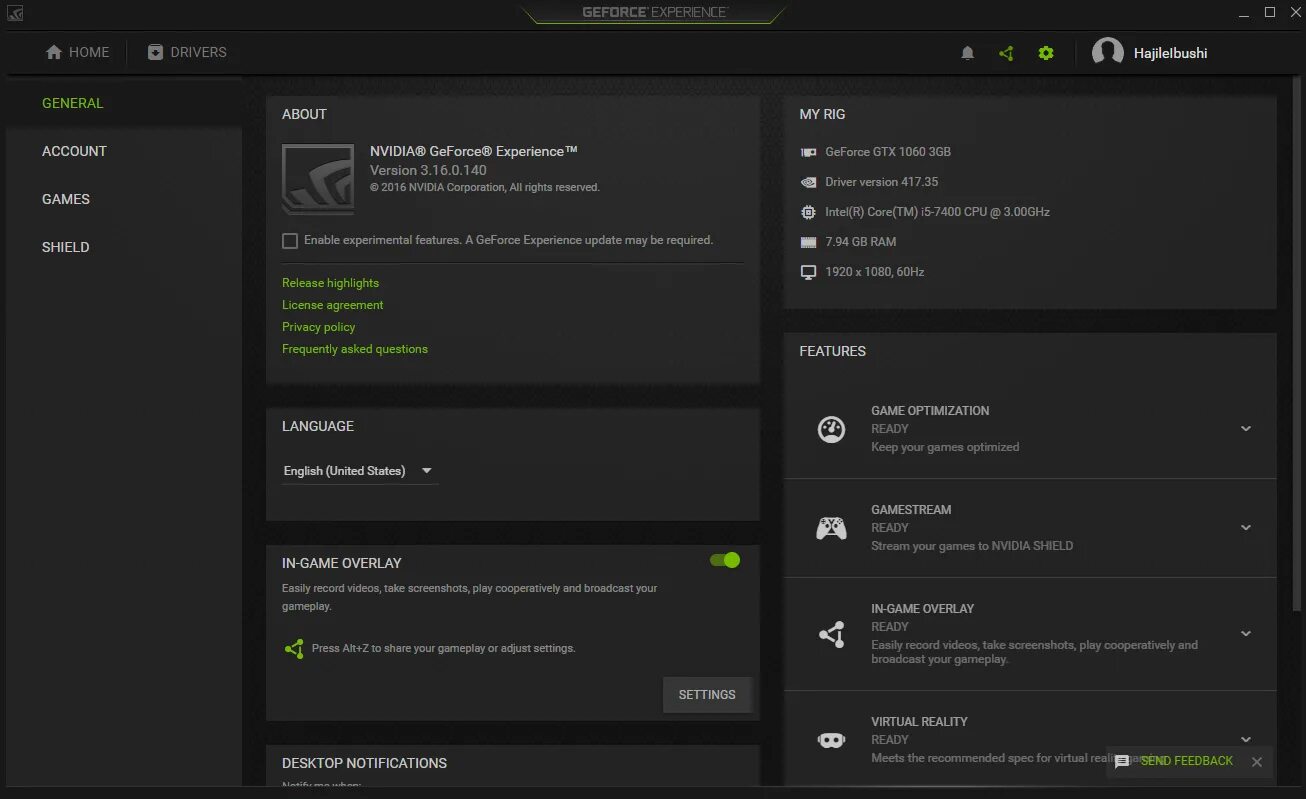Open the License agreement link
Image resolution: width=1306 pixels, height=799 pixels.
332,305
